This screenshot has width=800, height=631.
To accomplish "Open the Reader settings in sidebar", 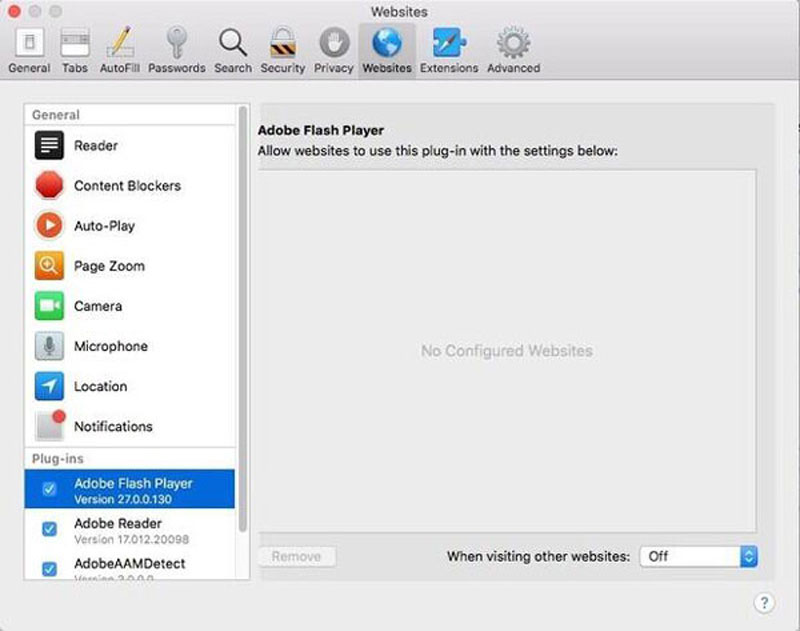I will (x=95, y=146).
